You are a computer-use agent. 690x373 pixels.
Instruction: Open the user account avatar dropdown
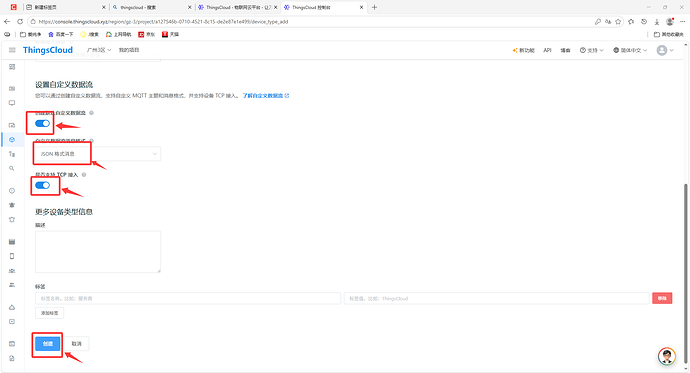665,50
